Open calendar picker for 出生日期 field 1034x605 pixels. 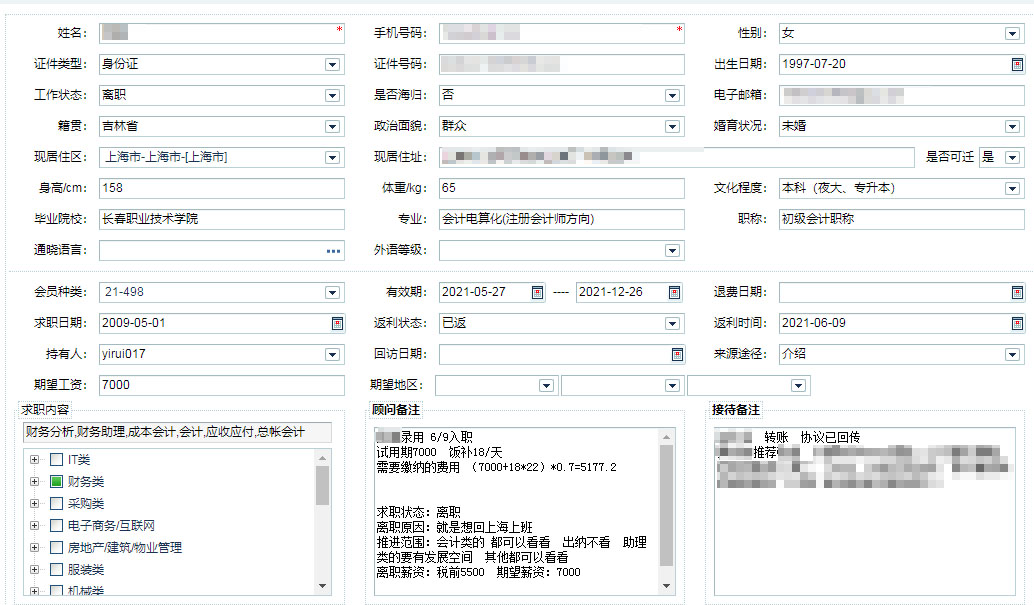pos(1017,64)
